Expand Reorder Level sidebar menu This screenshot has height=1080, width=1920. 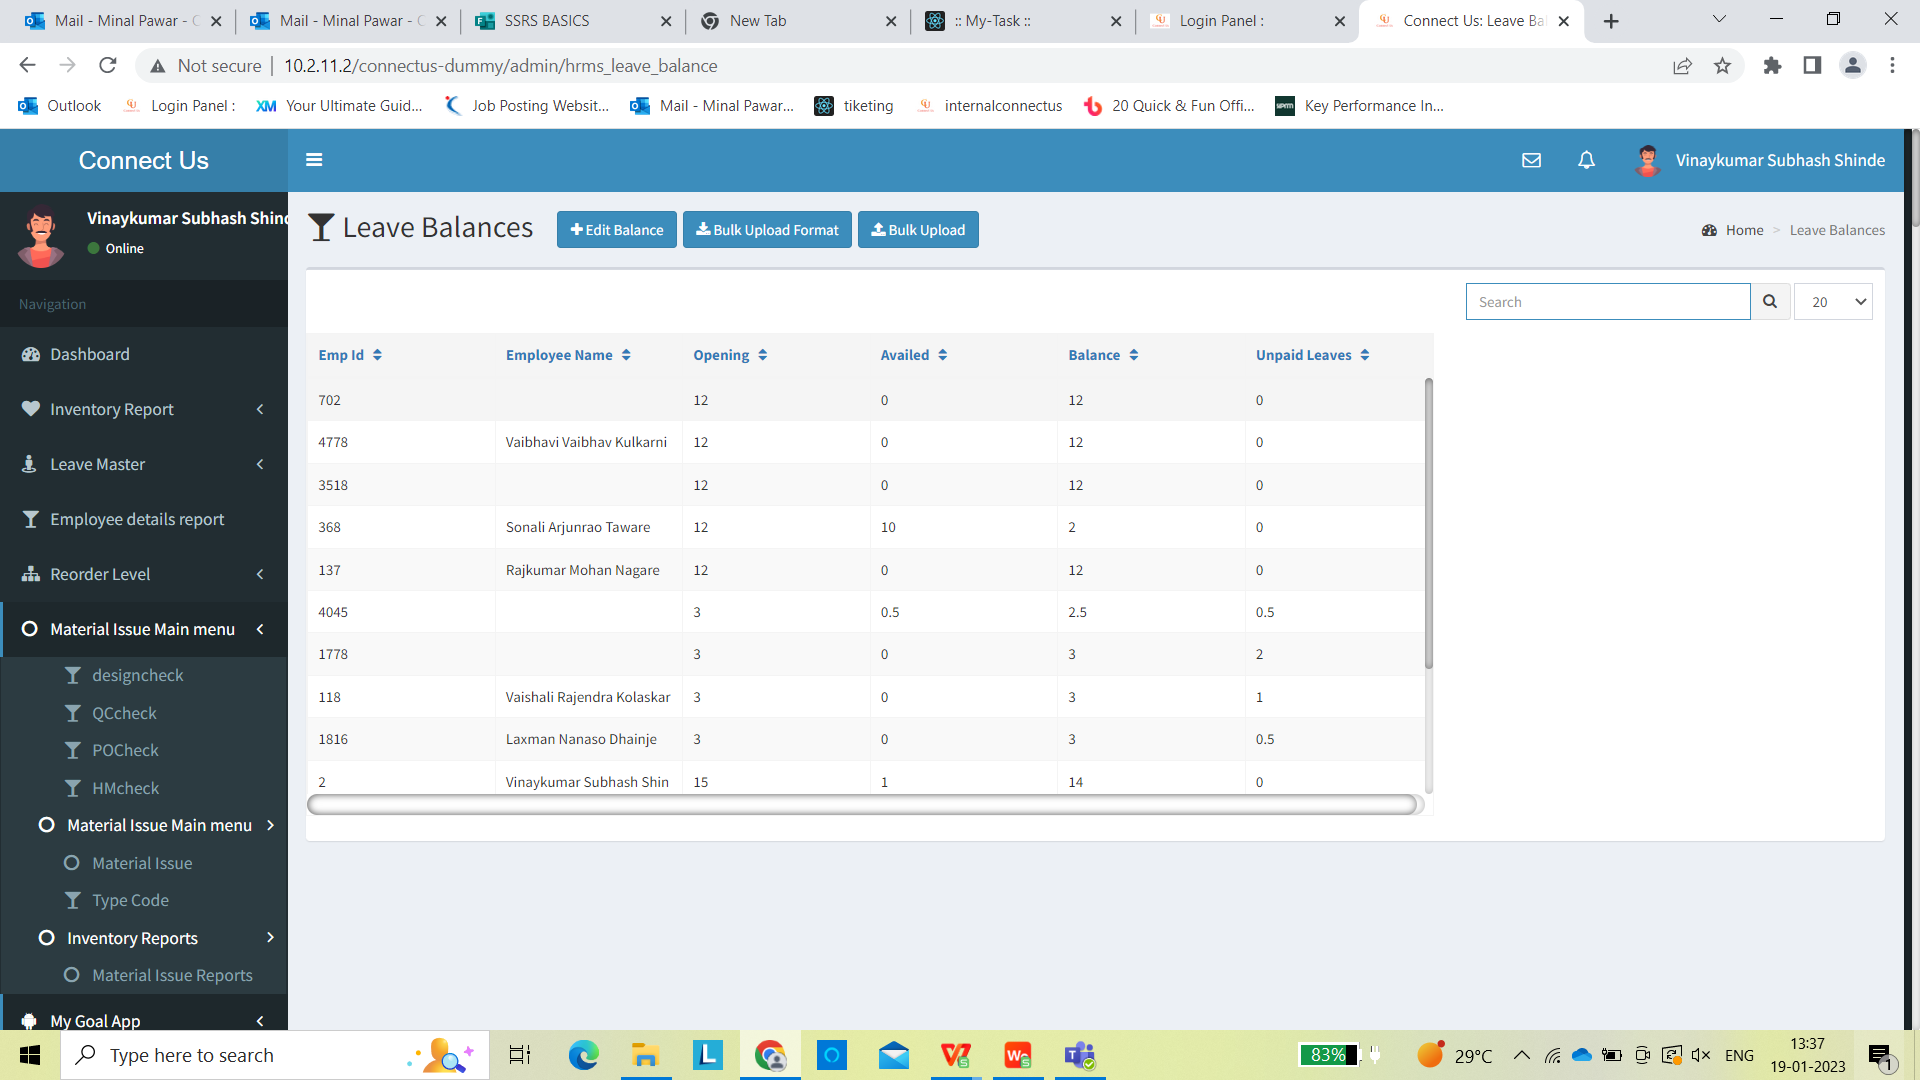click(x=144, y=574)
